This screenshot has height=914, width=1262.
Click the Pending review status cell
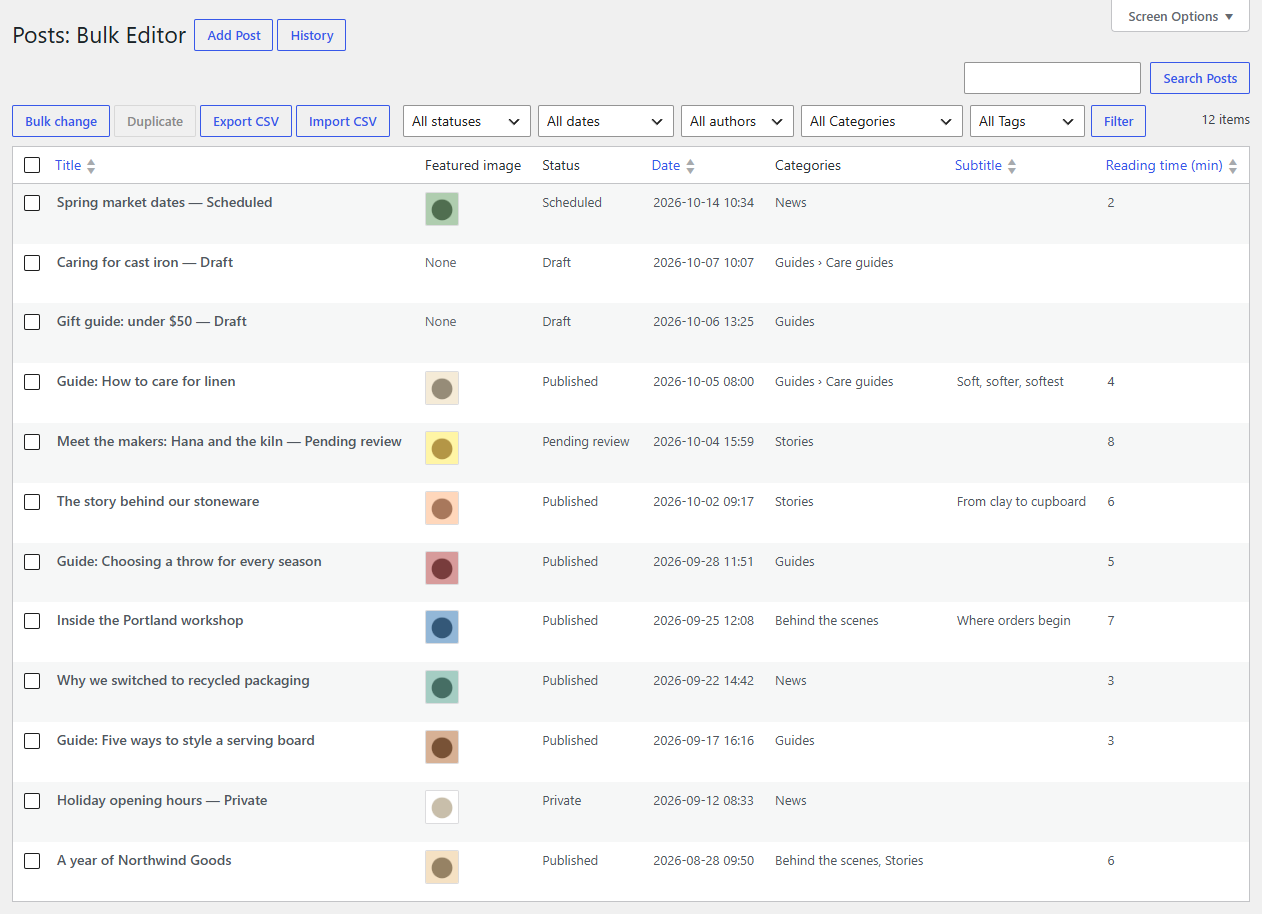coord(586,441)
